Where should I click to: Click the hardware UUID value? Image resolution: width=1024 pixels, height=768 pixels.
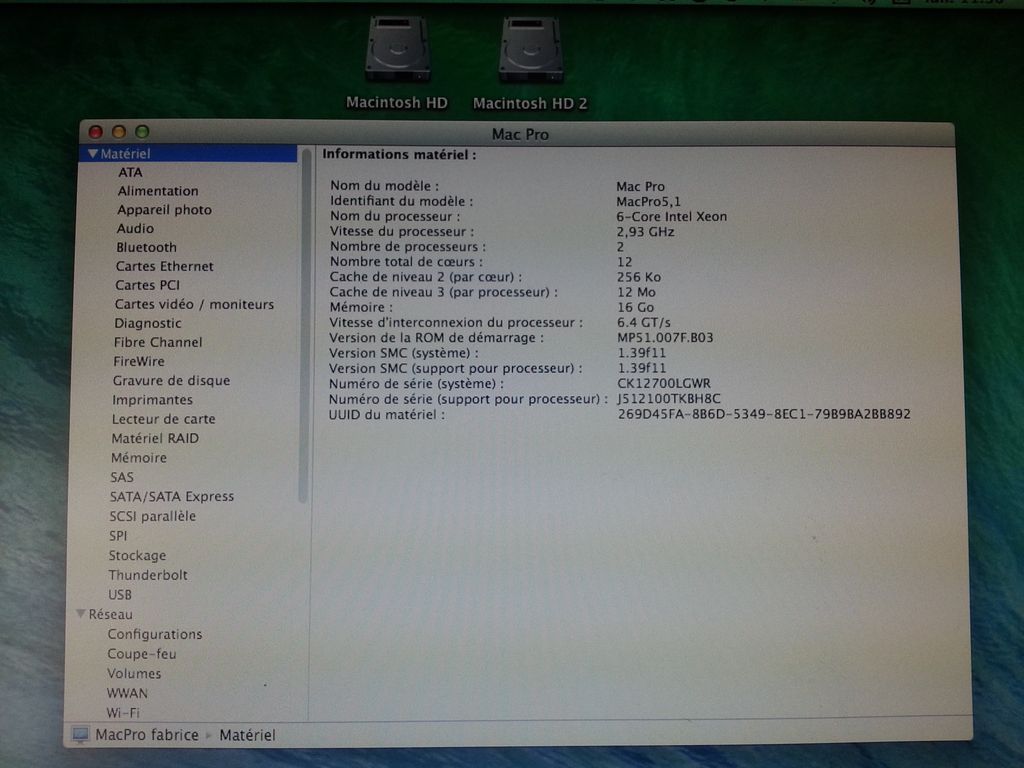tap(763, 414)
